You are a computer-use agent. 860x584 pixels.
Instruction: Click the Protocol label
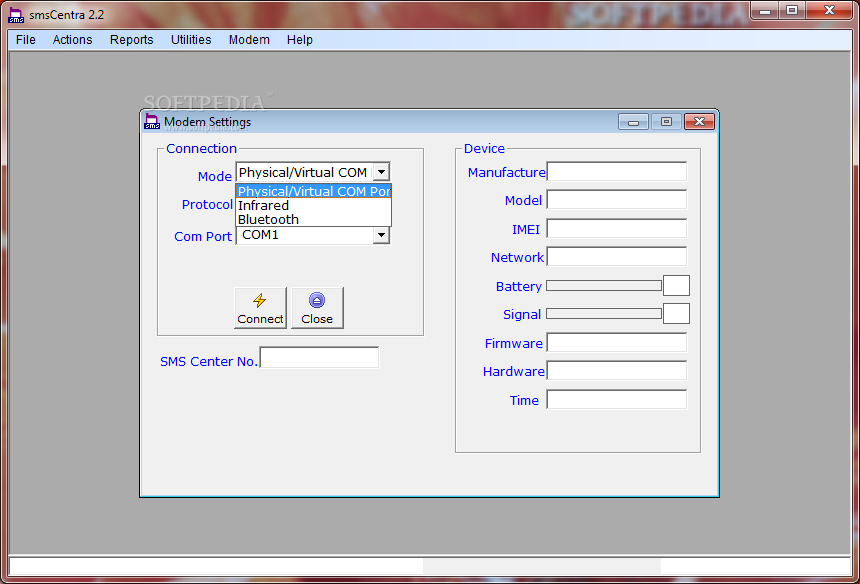tap(207, 205)
